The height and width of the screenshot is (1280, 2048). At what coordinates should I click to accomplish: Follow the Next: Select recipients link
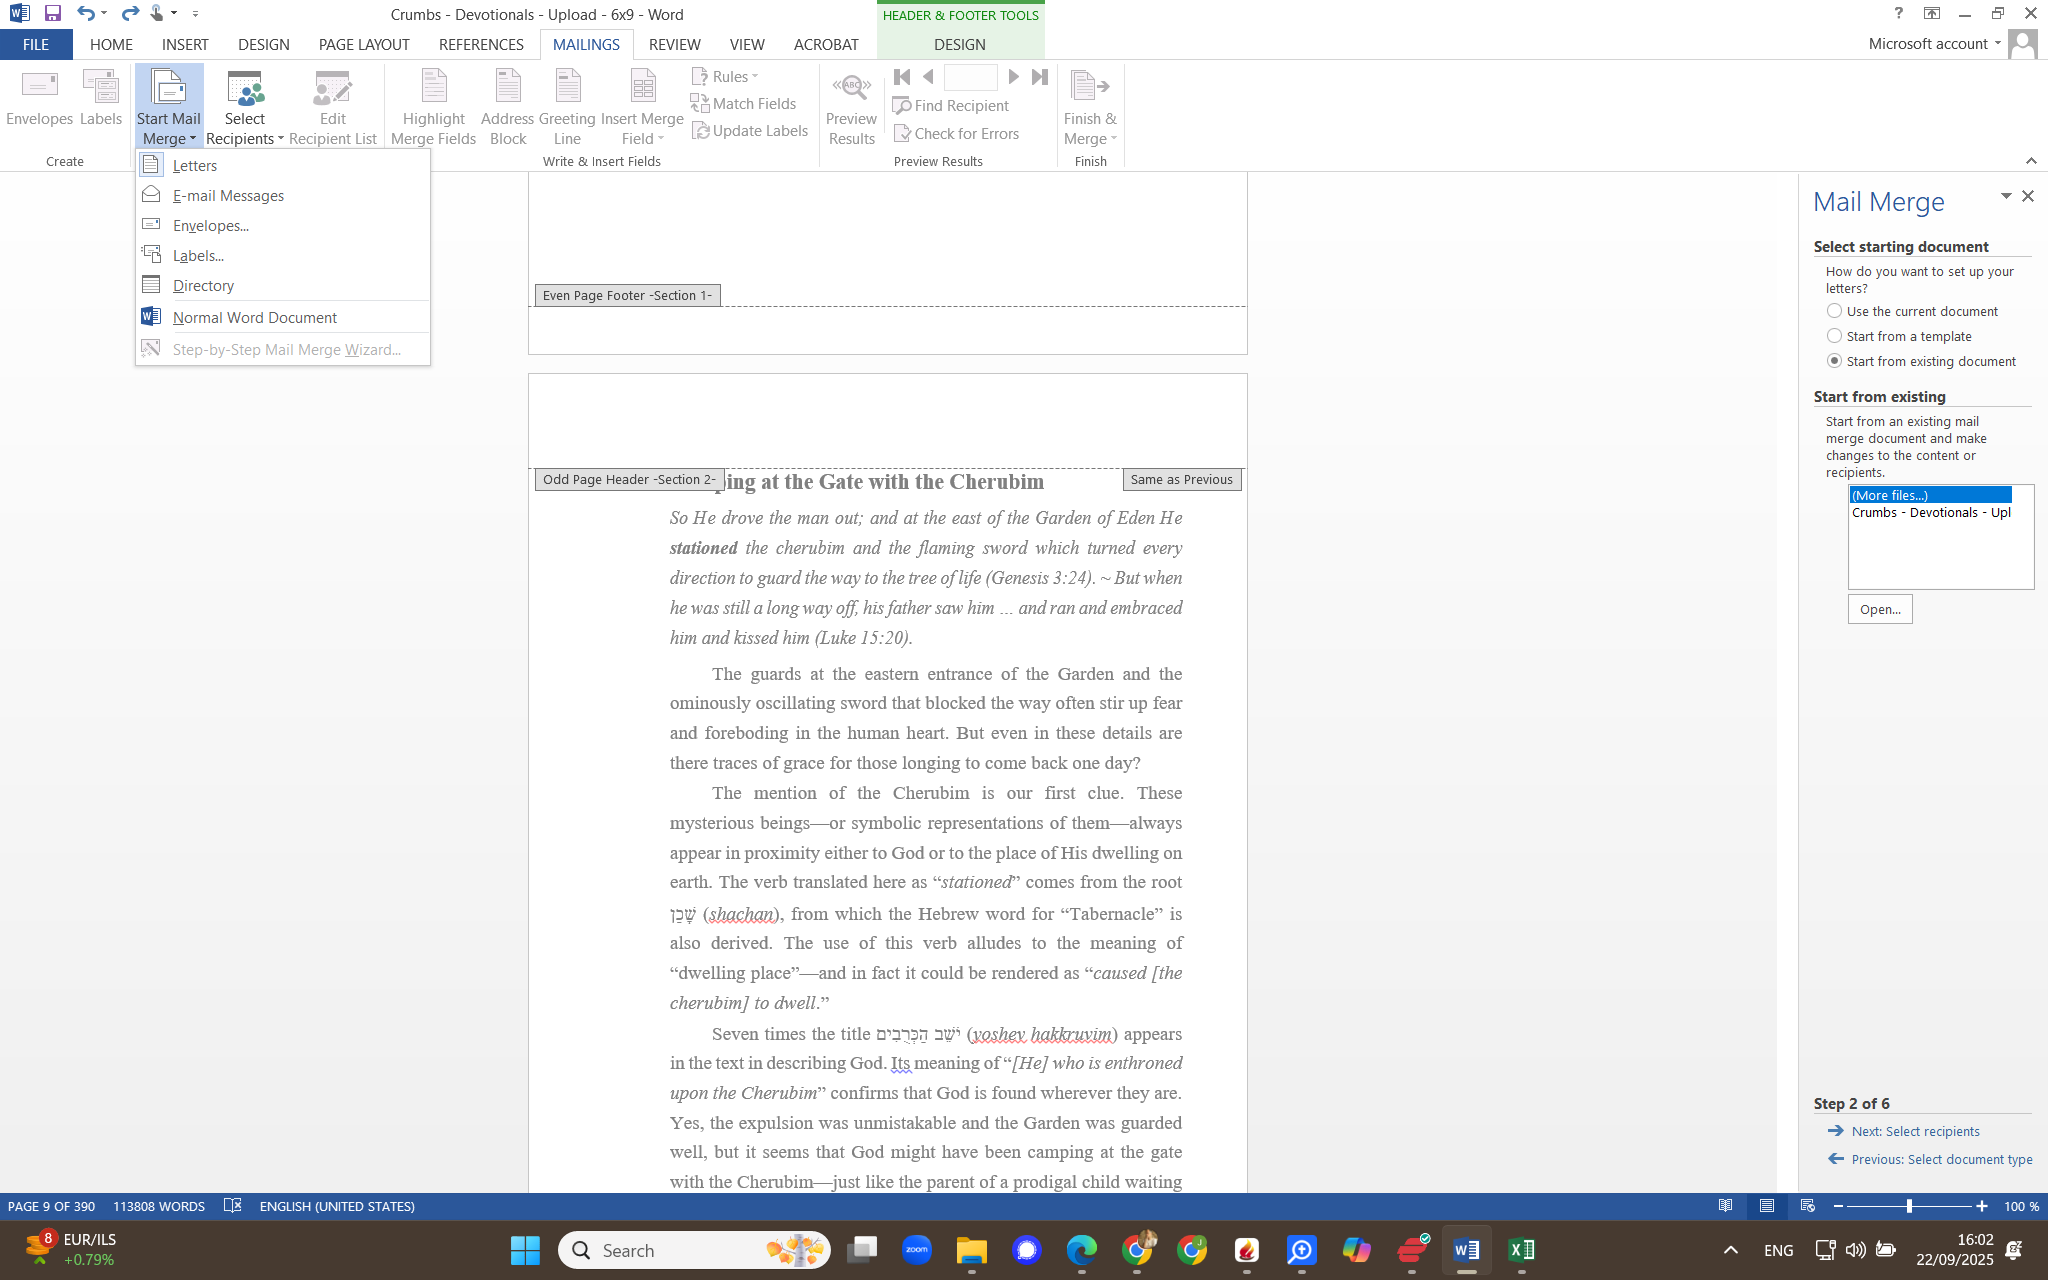click(1914, 1131)
